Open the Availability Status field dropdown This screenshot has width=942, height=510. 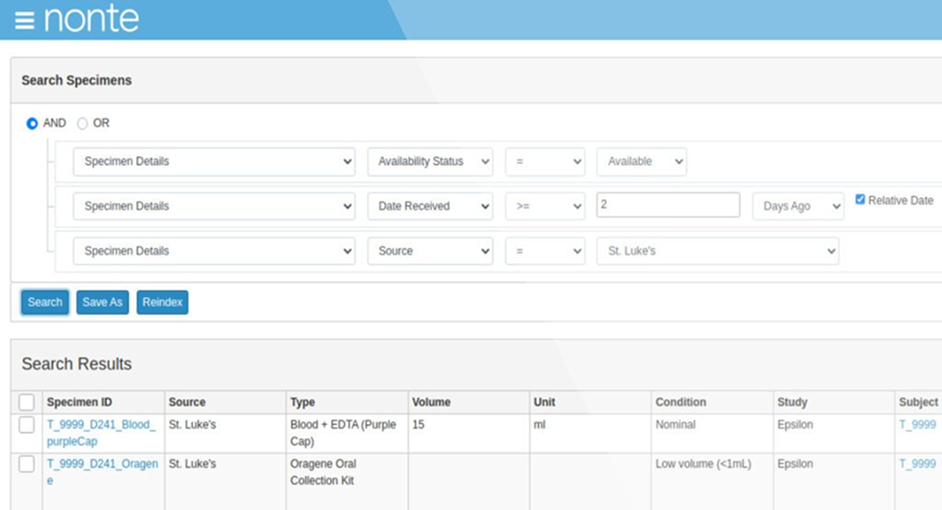tap(429, 161)
